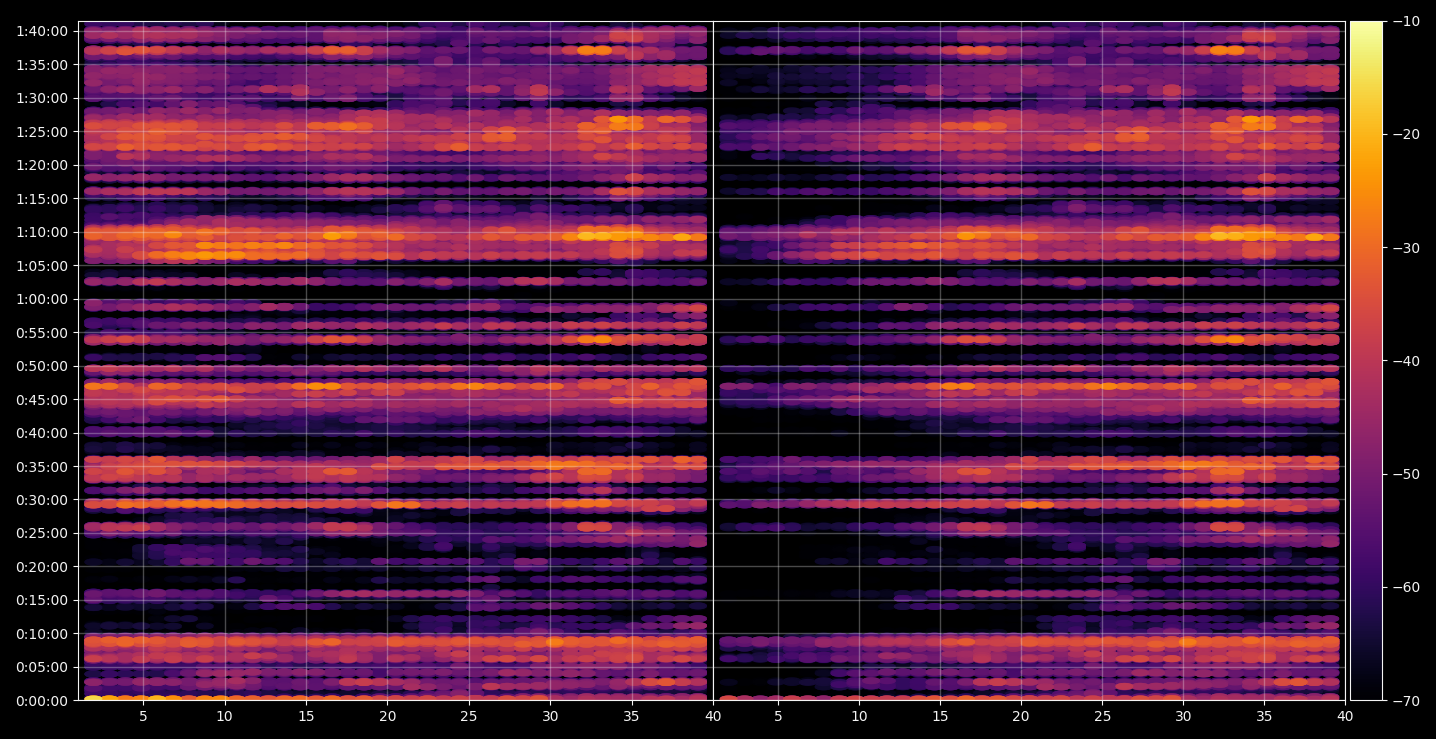Click the 1:00:00 time tick label

tap(42, 299)
